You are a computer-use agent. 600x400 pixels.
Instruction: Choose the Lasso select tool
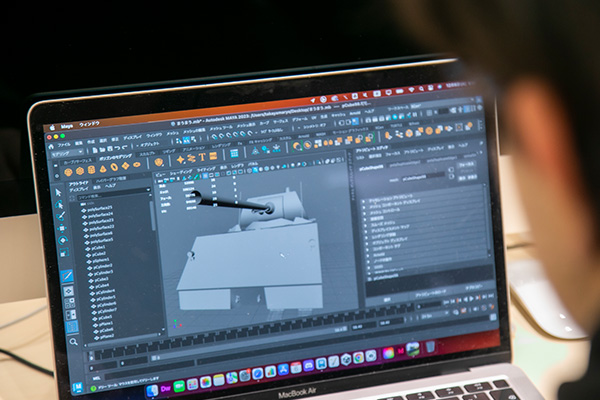[59, 205]
